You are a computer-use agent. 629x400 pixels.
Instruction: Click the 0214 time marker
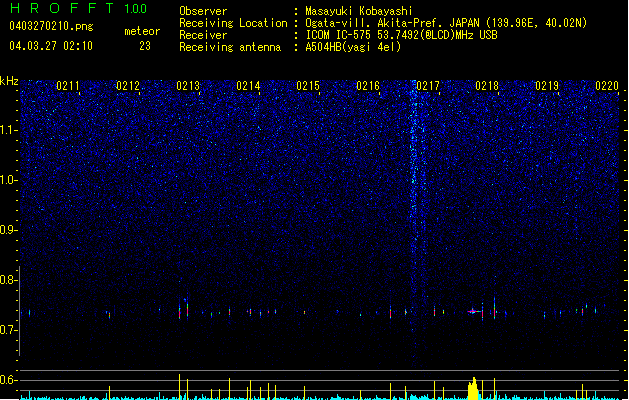coord(248,86)
